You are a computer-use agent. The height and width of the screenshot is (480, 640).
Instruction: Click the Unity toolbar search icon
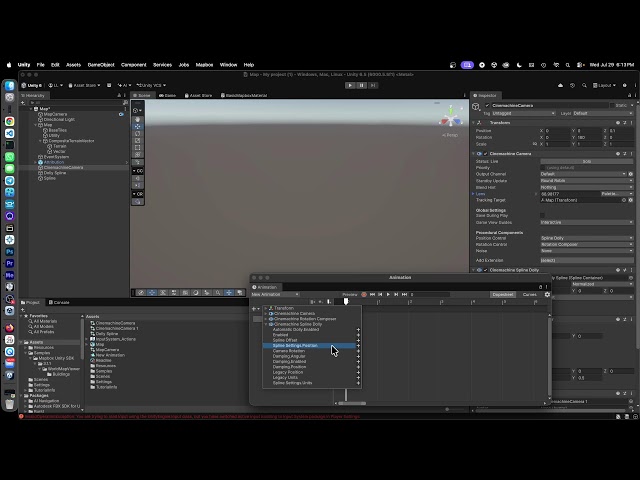[x=584, y=85]
